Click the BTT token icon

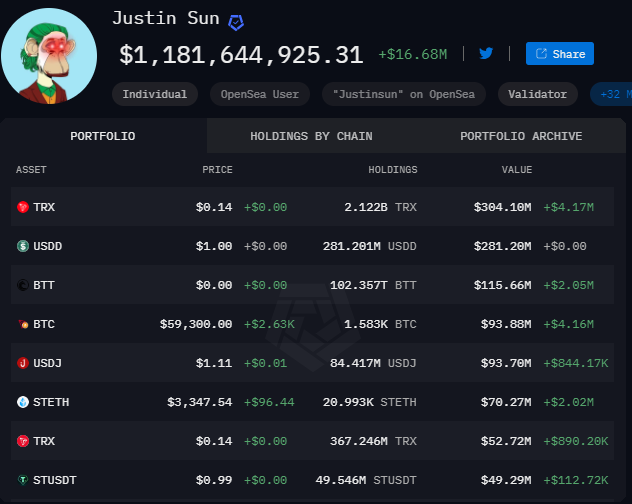tap(23, 285)
